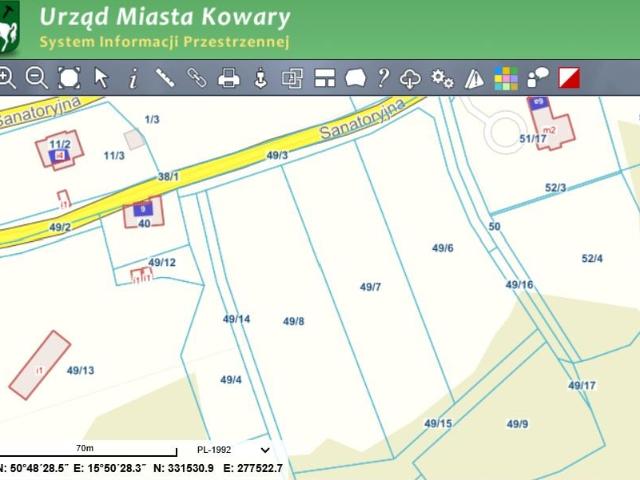Activate the full extent zoom tool
The height and width of the screenshot is (480, 640).
68,78
